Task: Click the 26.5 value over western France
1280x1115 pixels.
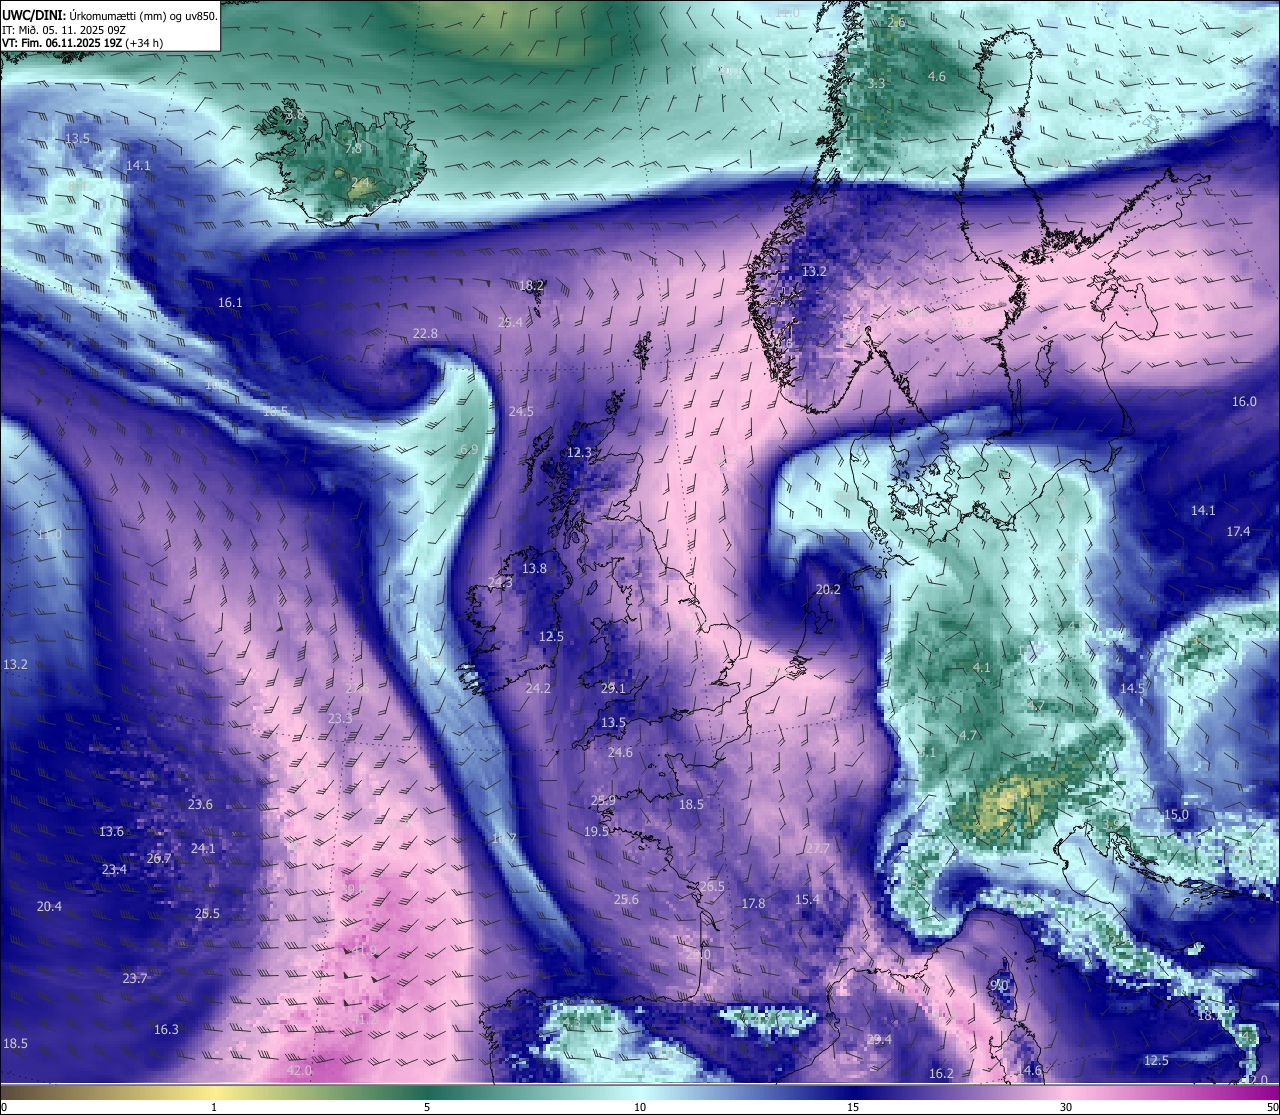Action: tap(712, 886)
